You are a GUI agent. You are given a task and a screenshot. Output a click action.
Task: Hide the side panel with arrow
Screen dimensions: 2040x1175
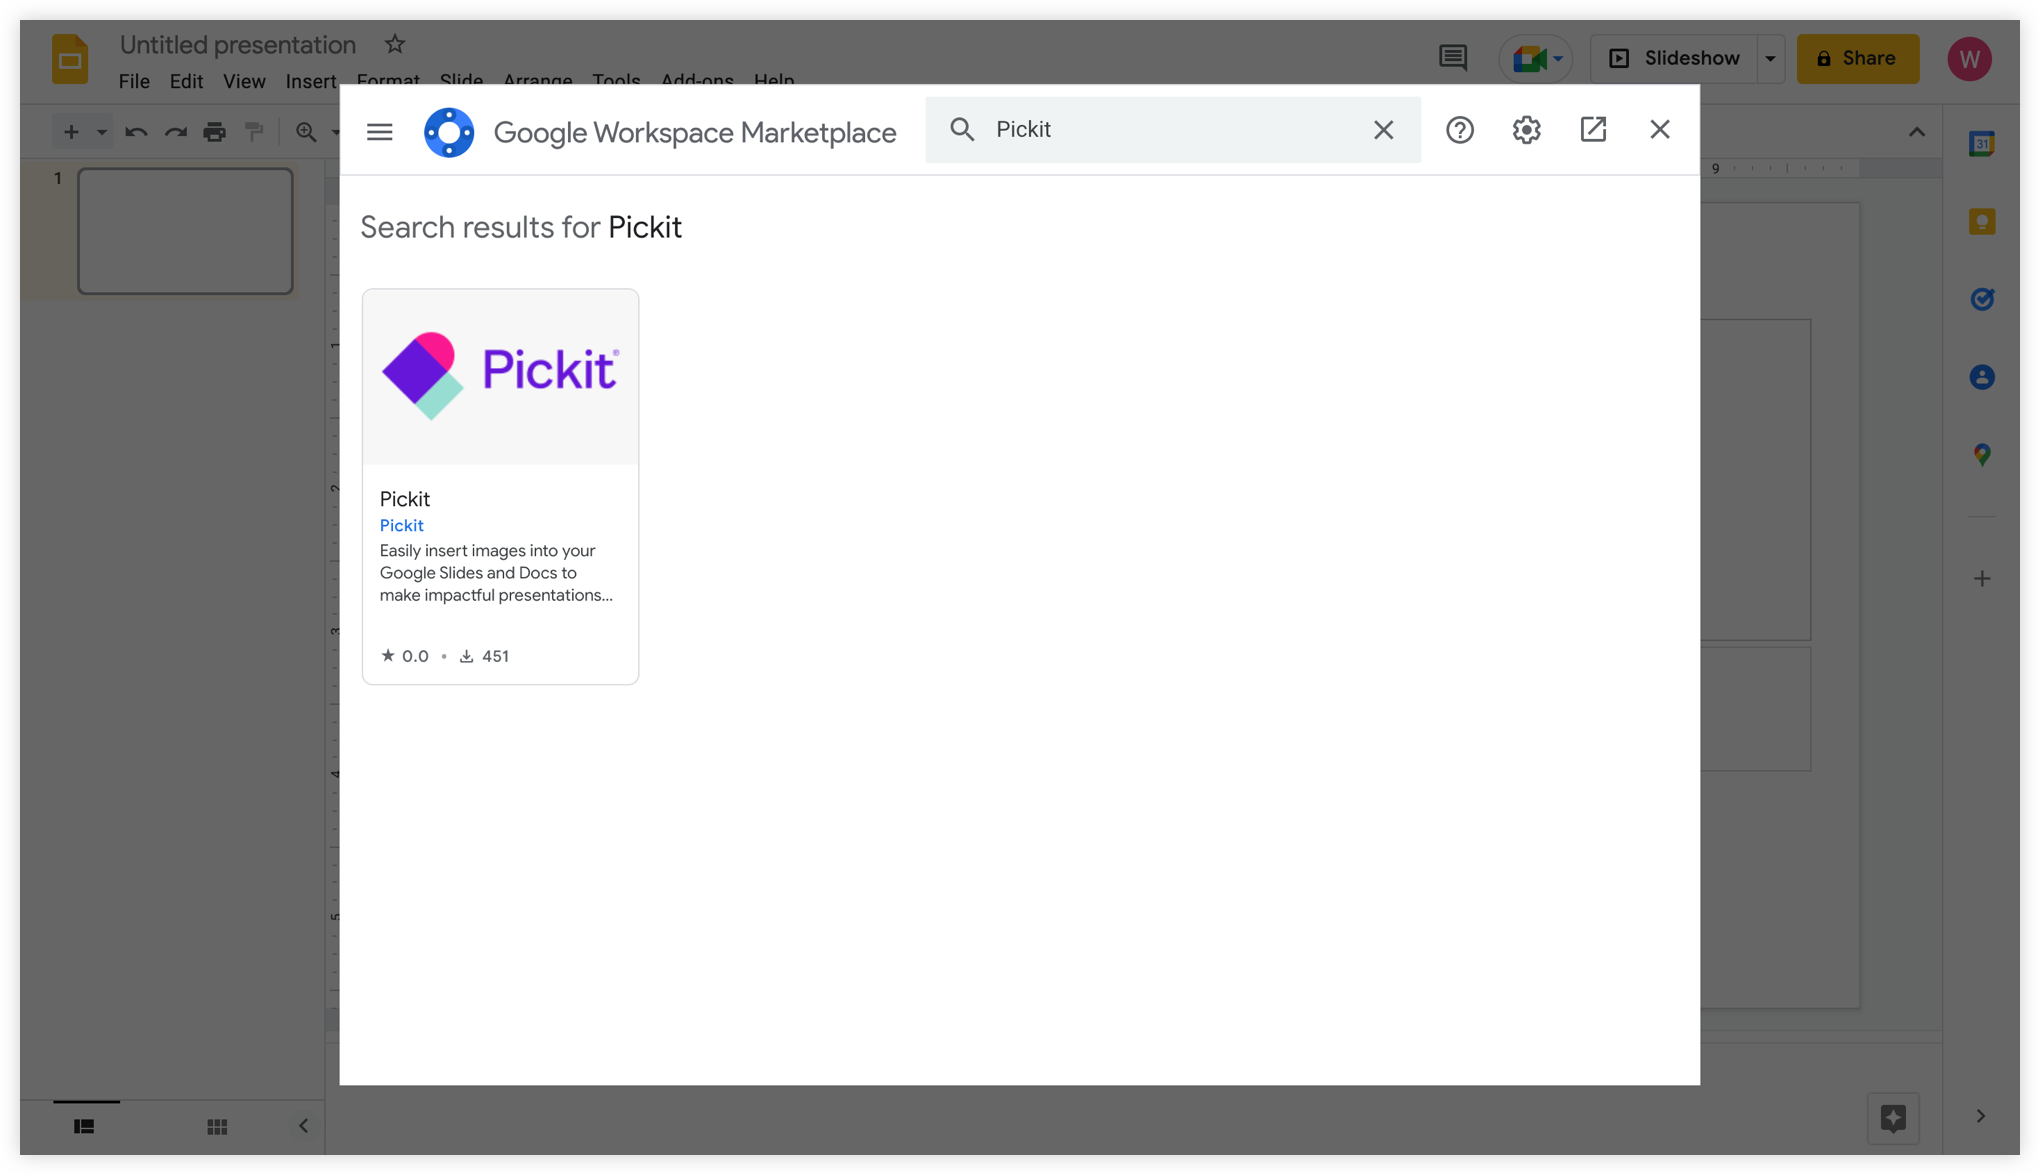(x=1980, y=1116)
